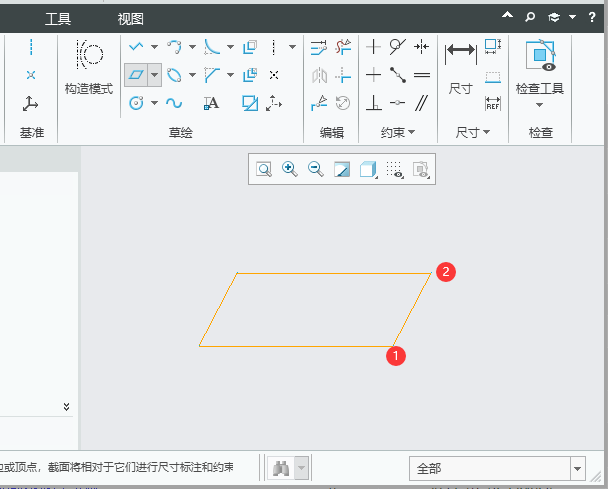The height and width of the screenshot is (489, 608).
Task: Click parallelogram vertex marked 2
Action: [x=432, y=273]
